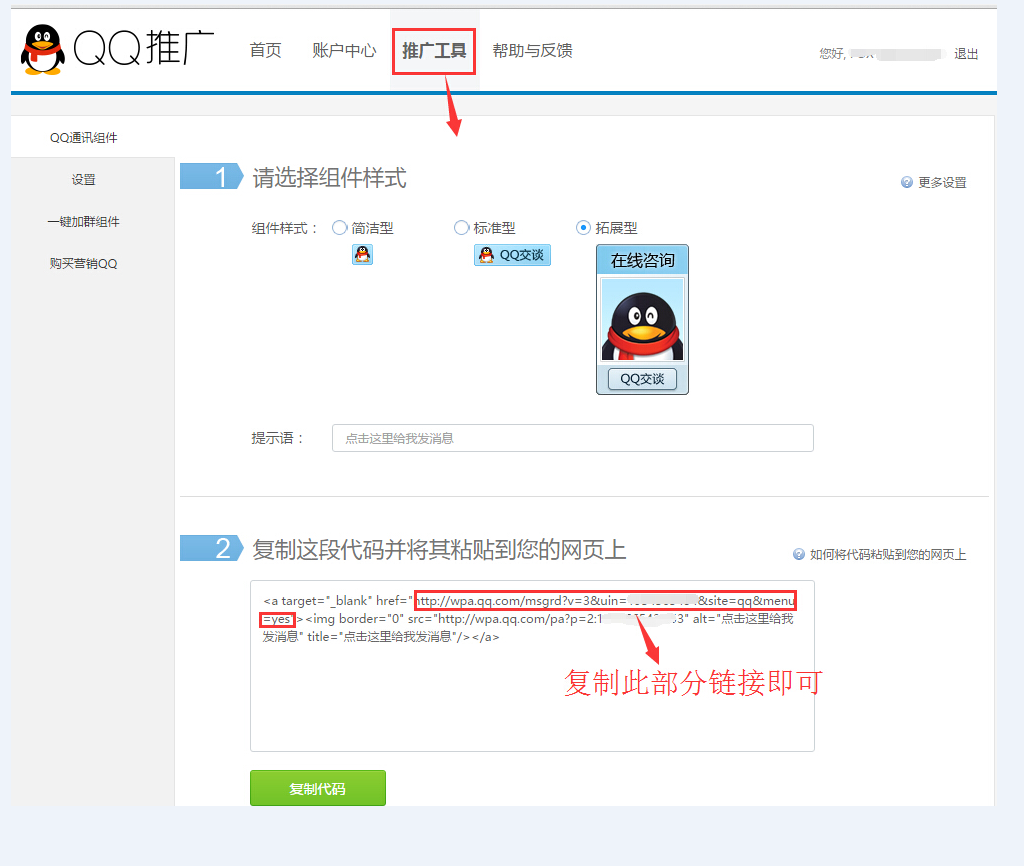Open 设置 in the left sidebar

(x=84, y=180)
